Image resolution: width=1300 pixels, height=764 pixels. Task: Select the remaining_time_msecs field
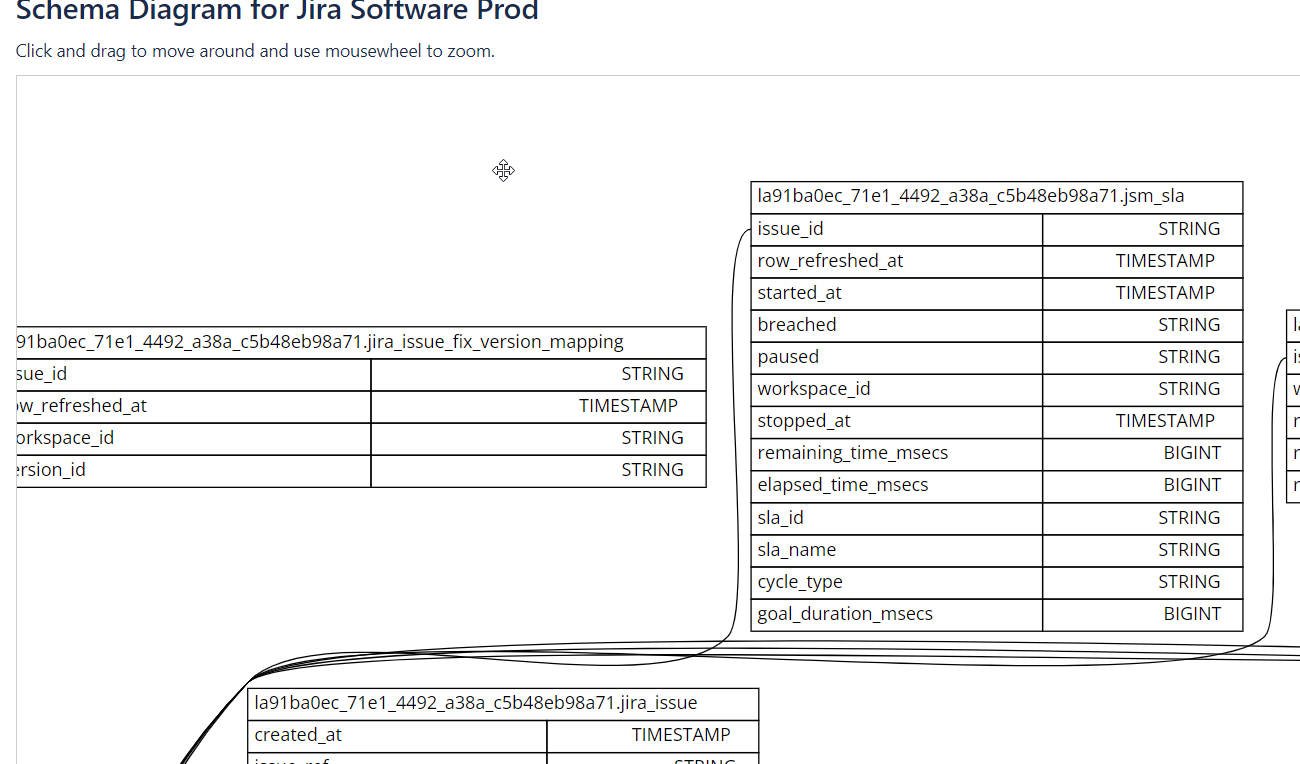997,453
